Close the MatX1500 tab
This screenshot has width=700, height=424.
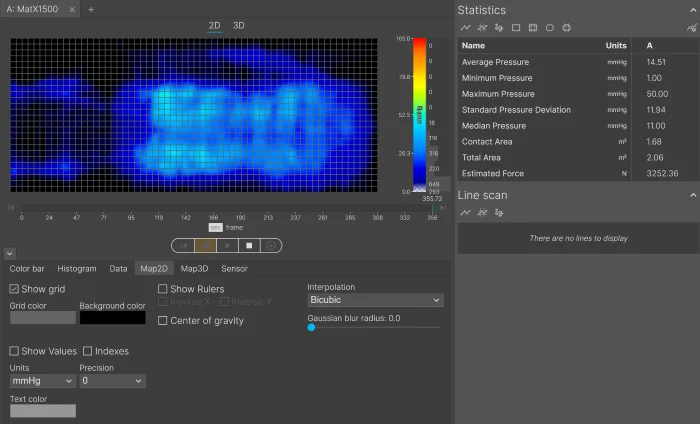[73, 9]
